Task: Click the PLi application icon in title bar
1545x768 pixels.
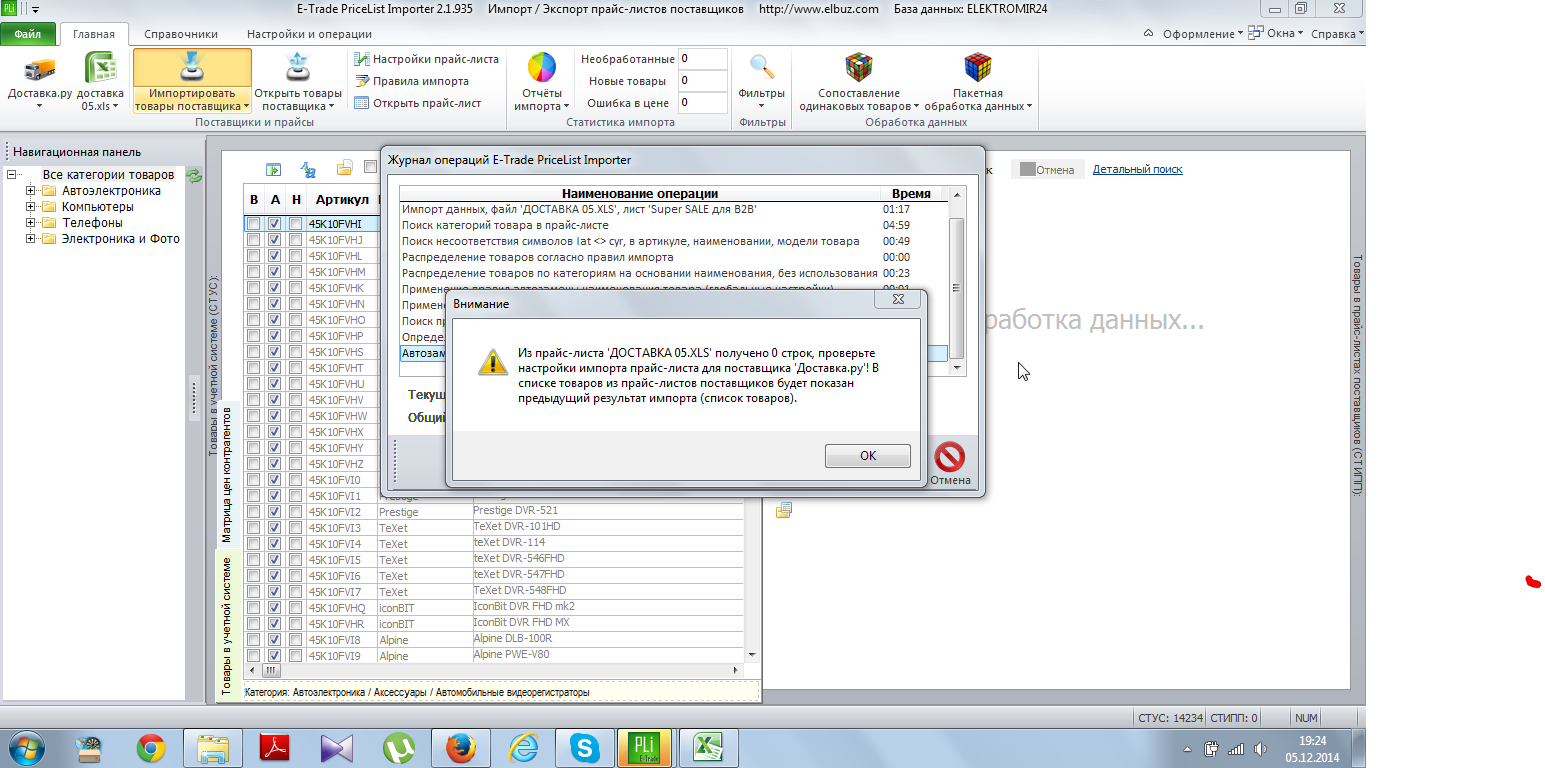Action: [x=10, y=9]
